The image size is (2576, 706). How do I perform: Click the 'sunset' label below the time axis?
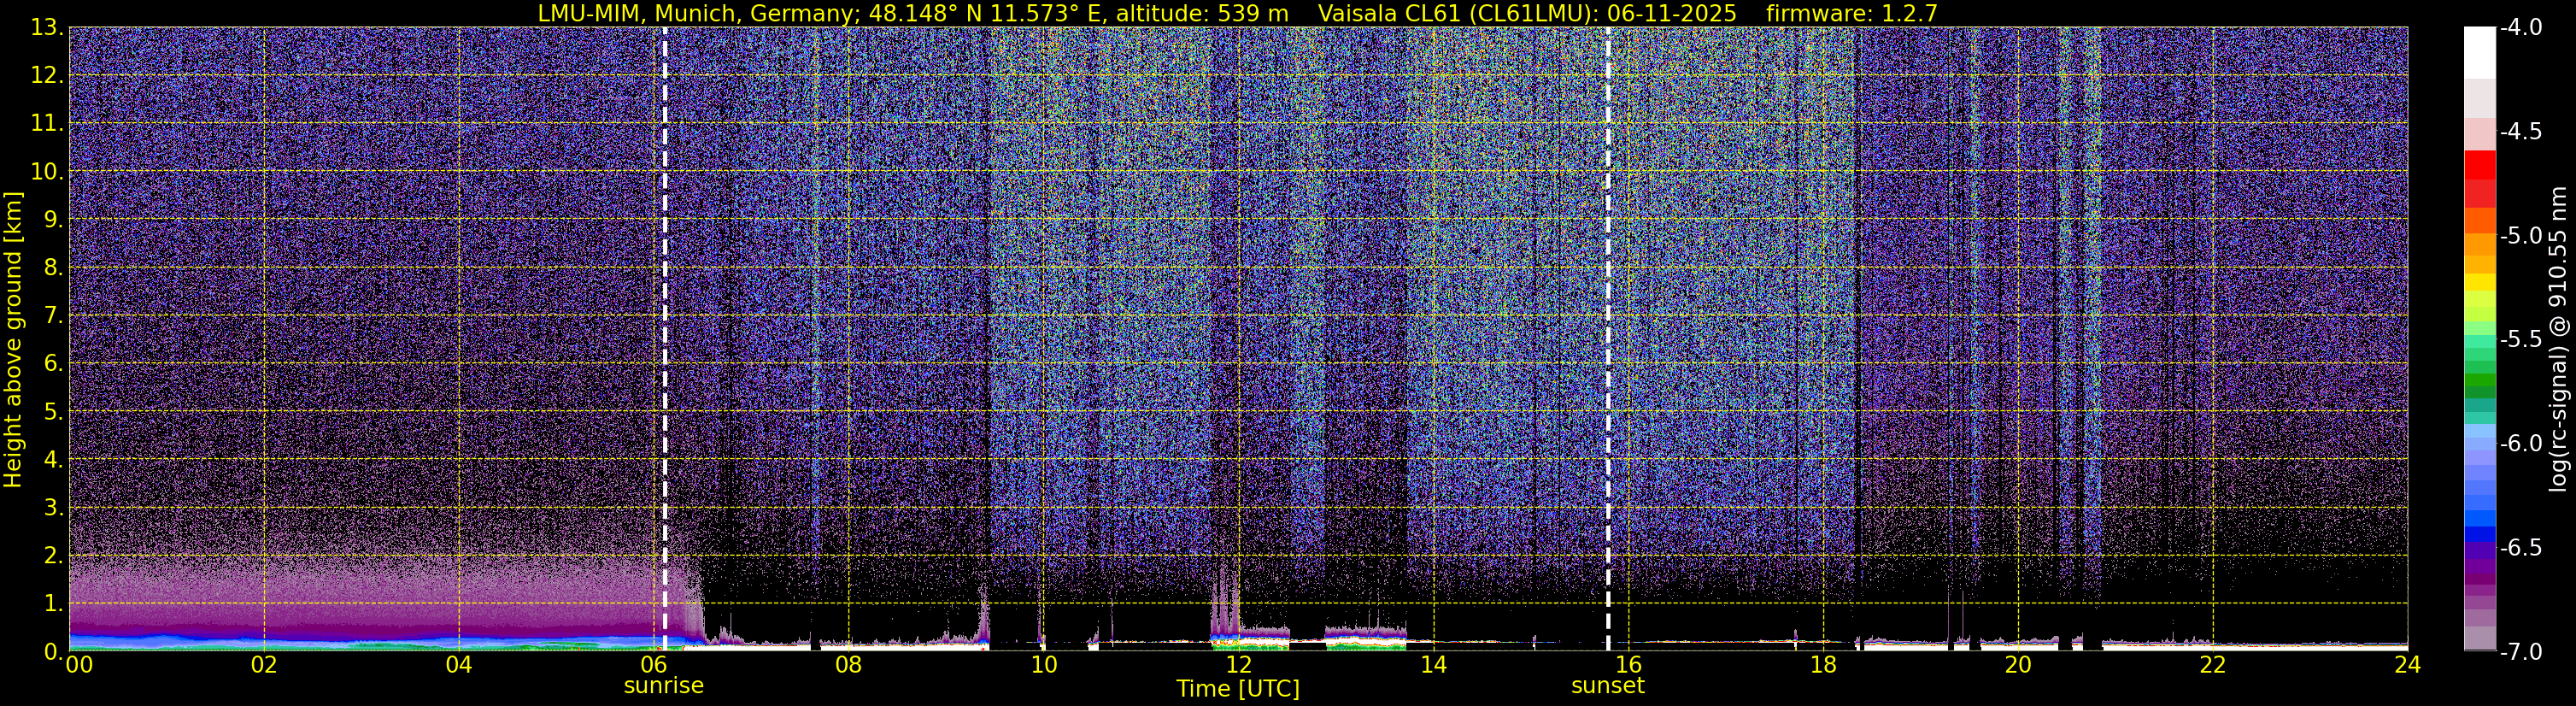1608,685
